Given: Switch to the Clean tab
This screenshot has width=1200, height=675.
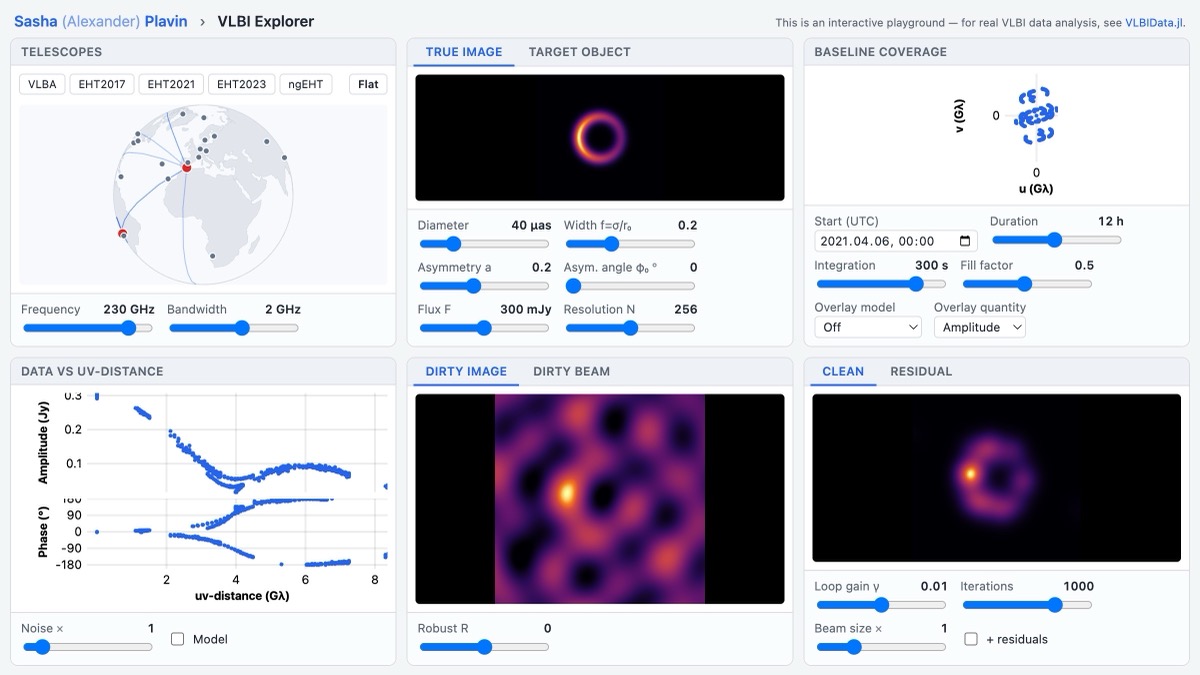Looking at the screenshot, I should click(843, 371).
